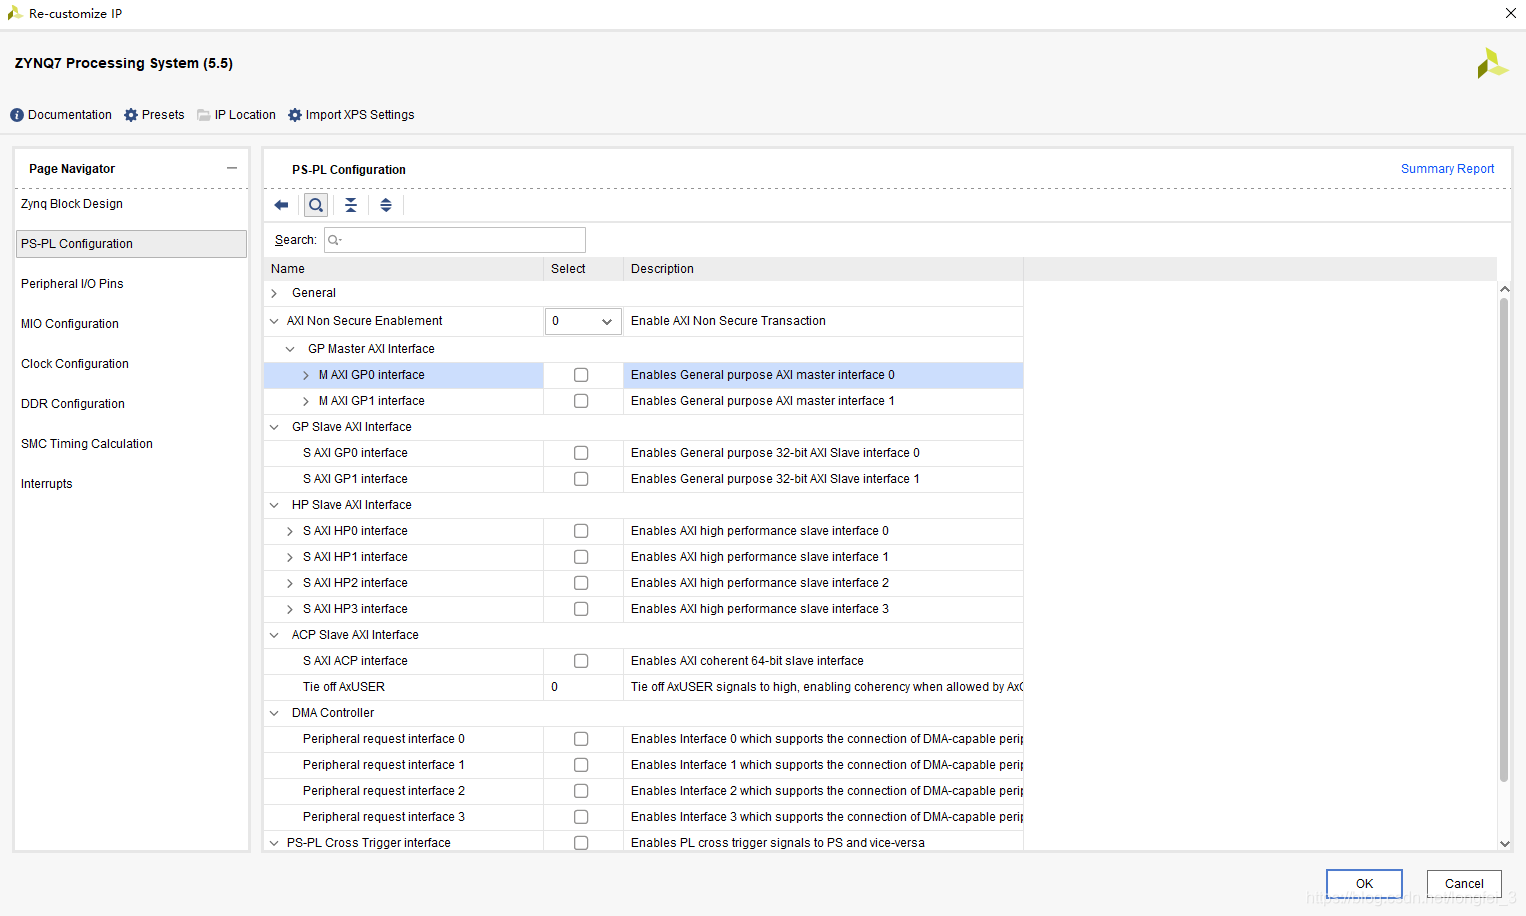
Task: Click the back arrow toolbar icon
Action: [x=281, y=205]
